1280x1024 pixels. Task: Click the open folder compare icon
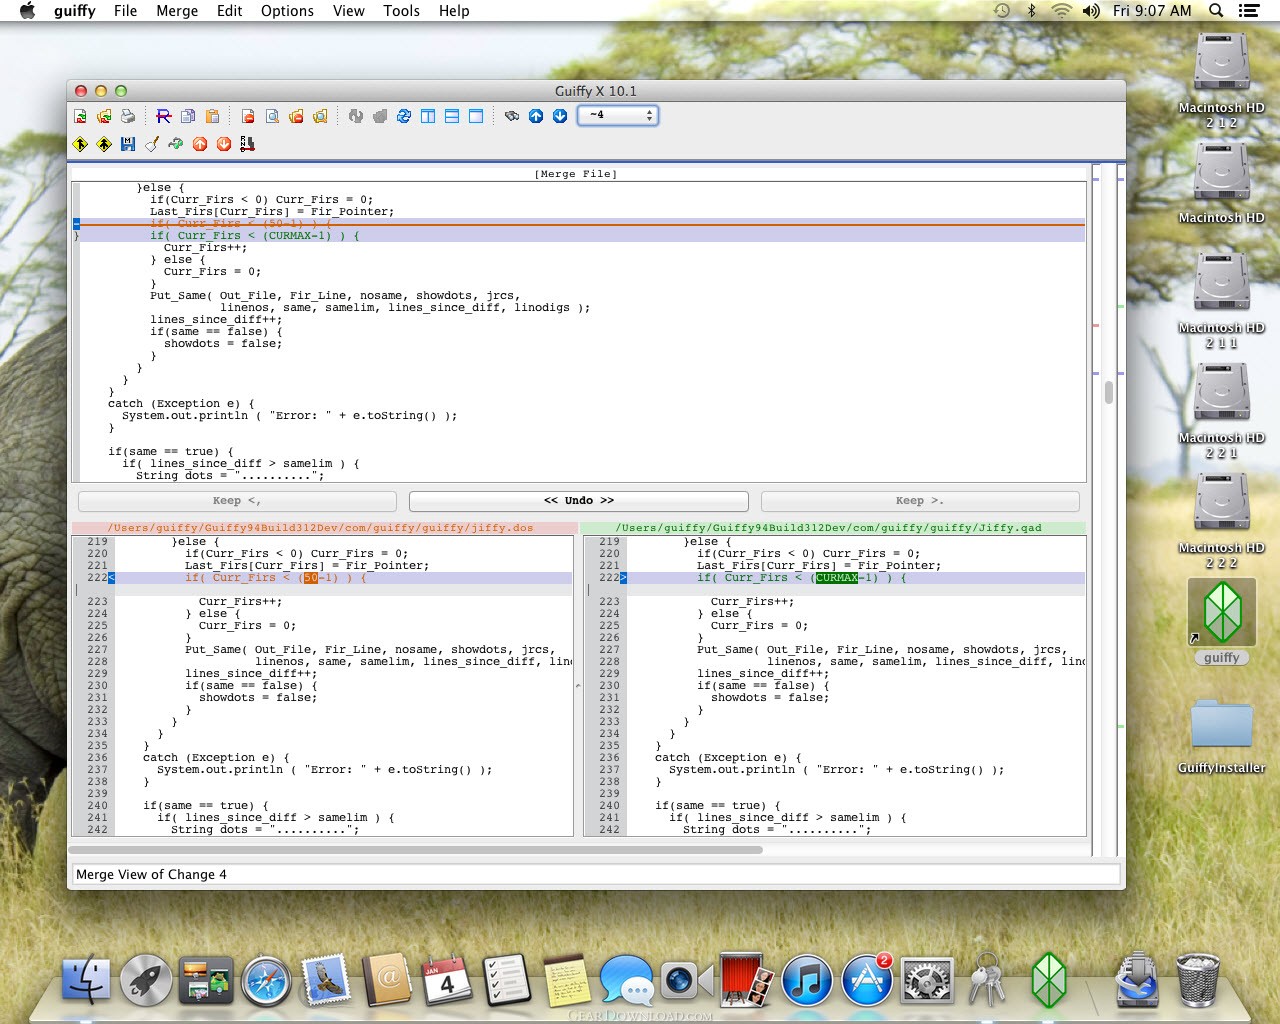tap(104, 116)
